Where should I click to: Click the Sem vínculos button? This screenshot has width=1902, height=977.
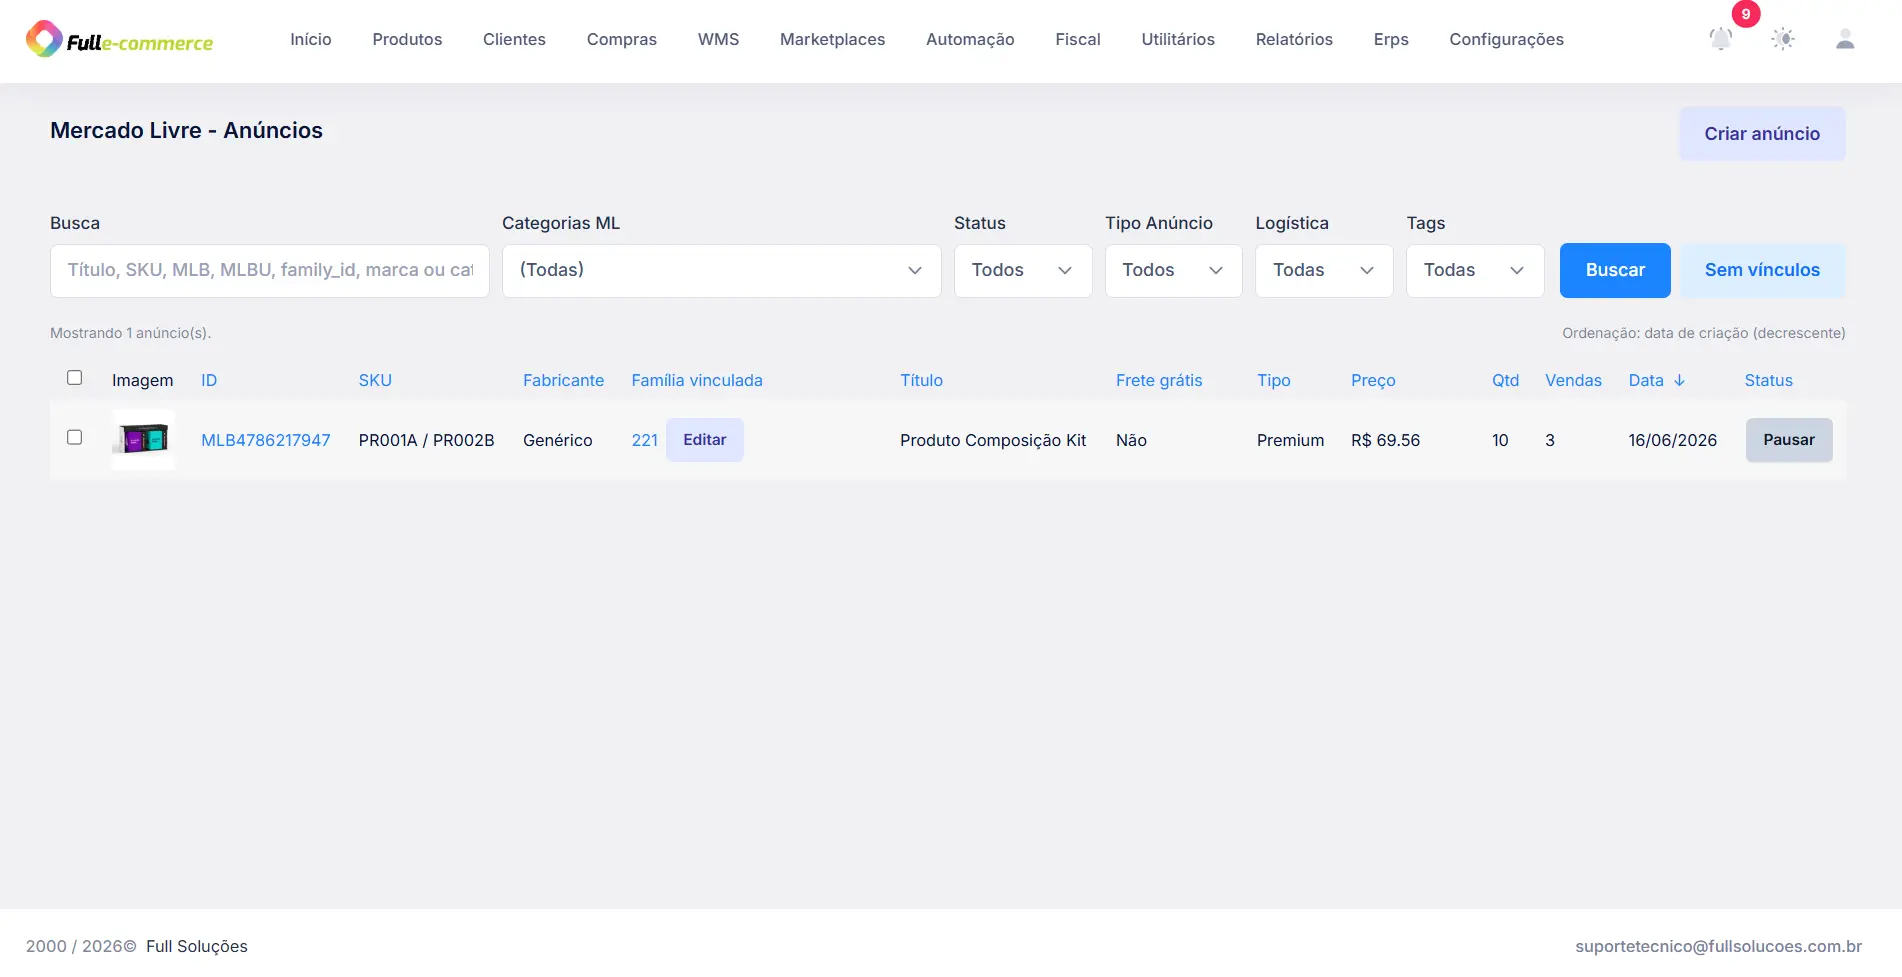(x=1762, y=270)
